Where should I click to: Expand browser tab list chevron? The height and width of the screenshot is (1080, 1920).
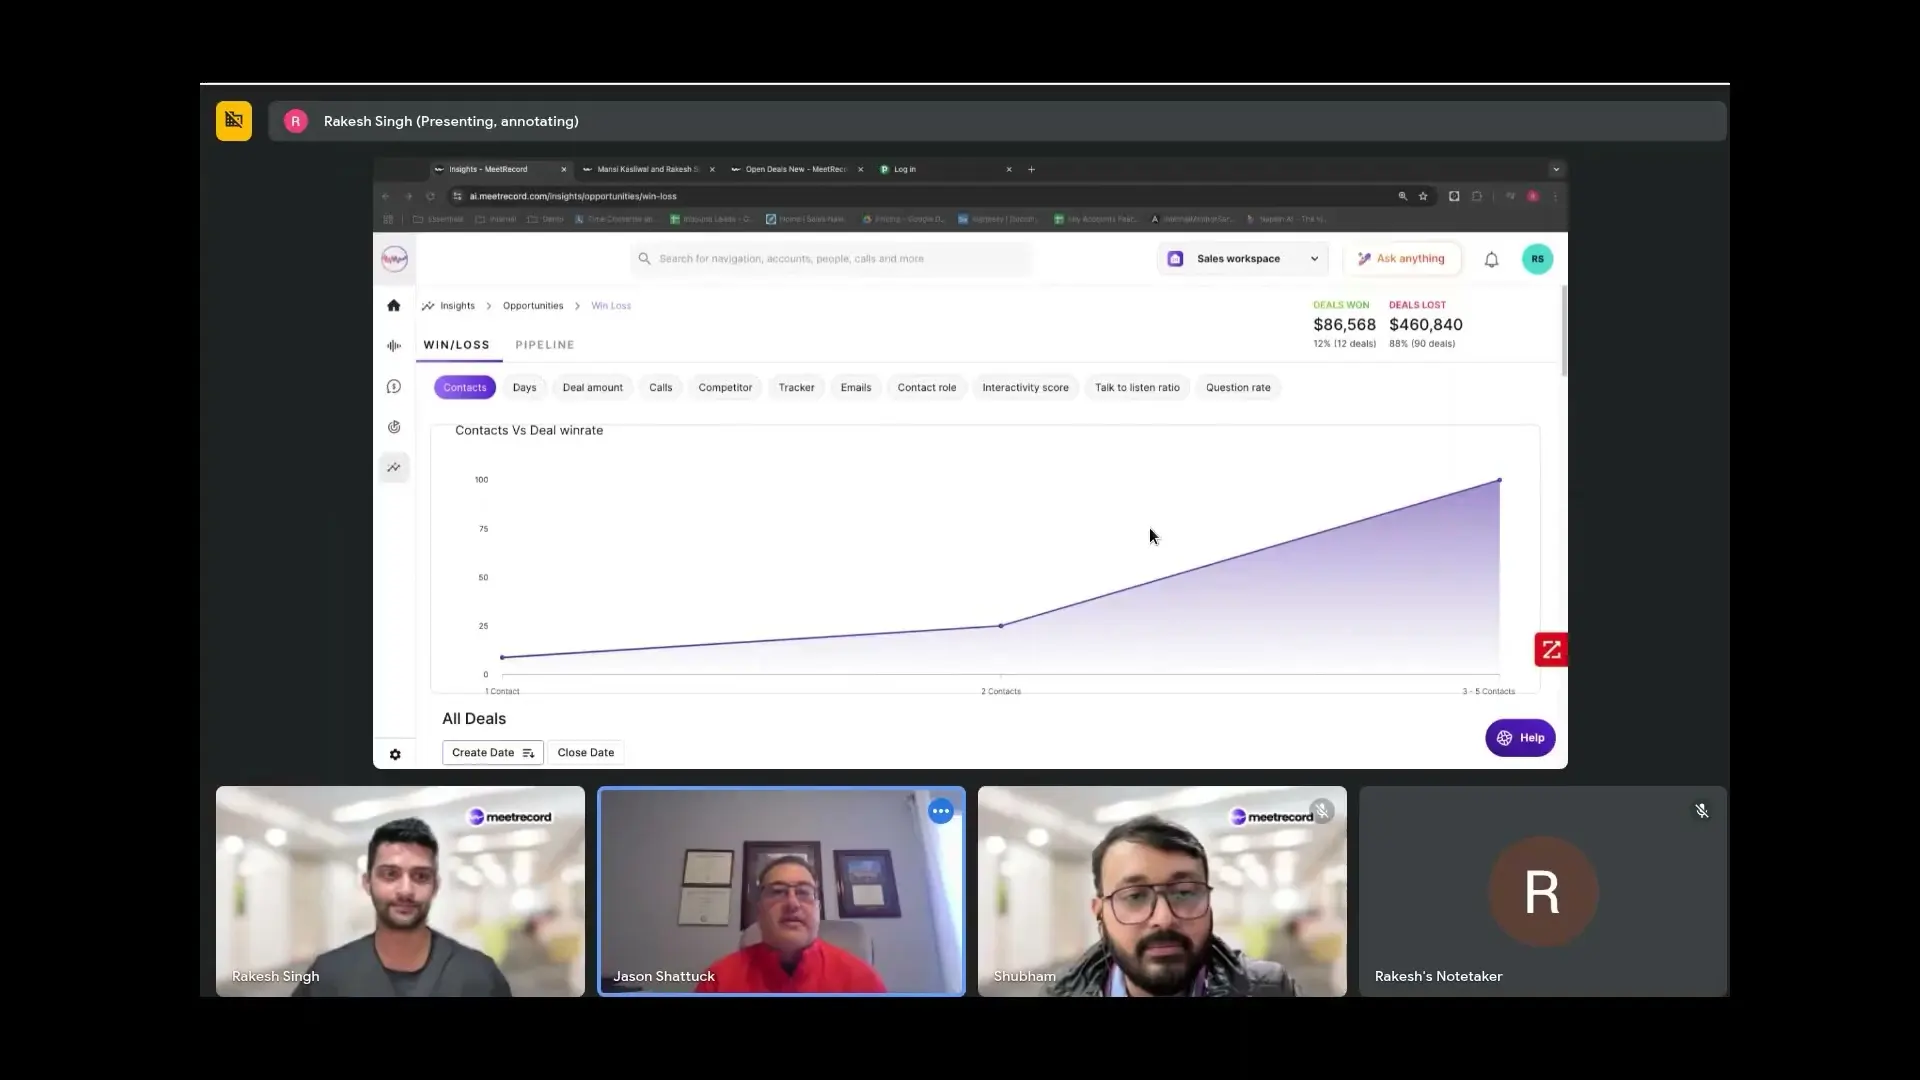click(1556, 169)
